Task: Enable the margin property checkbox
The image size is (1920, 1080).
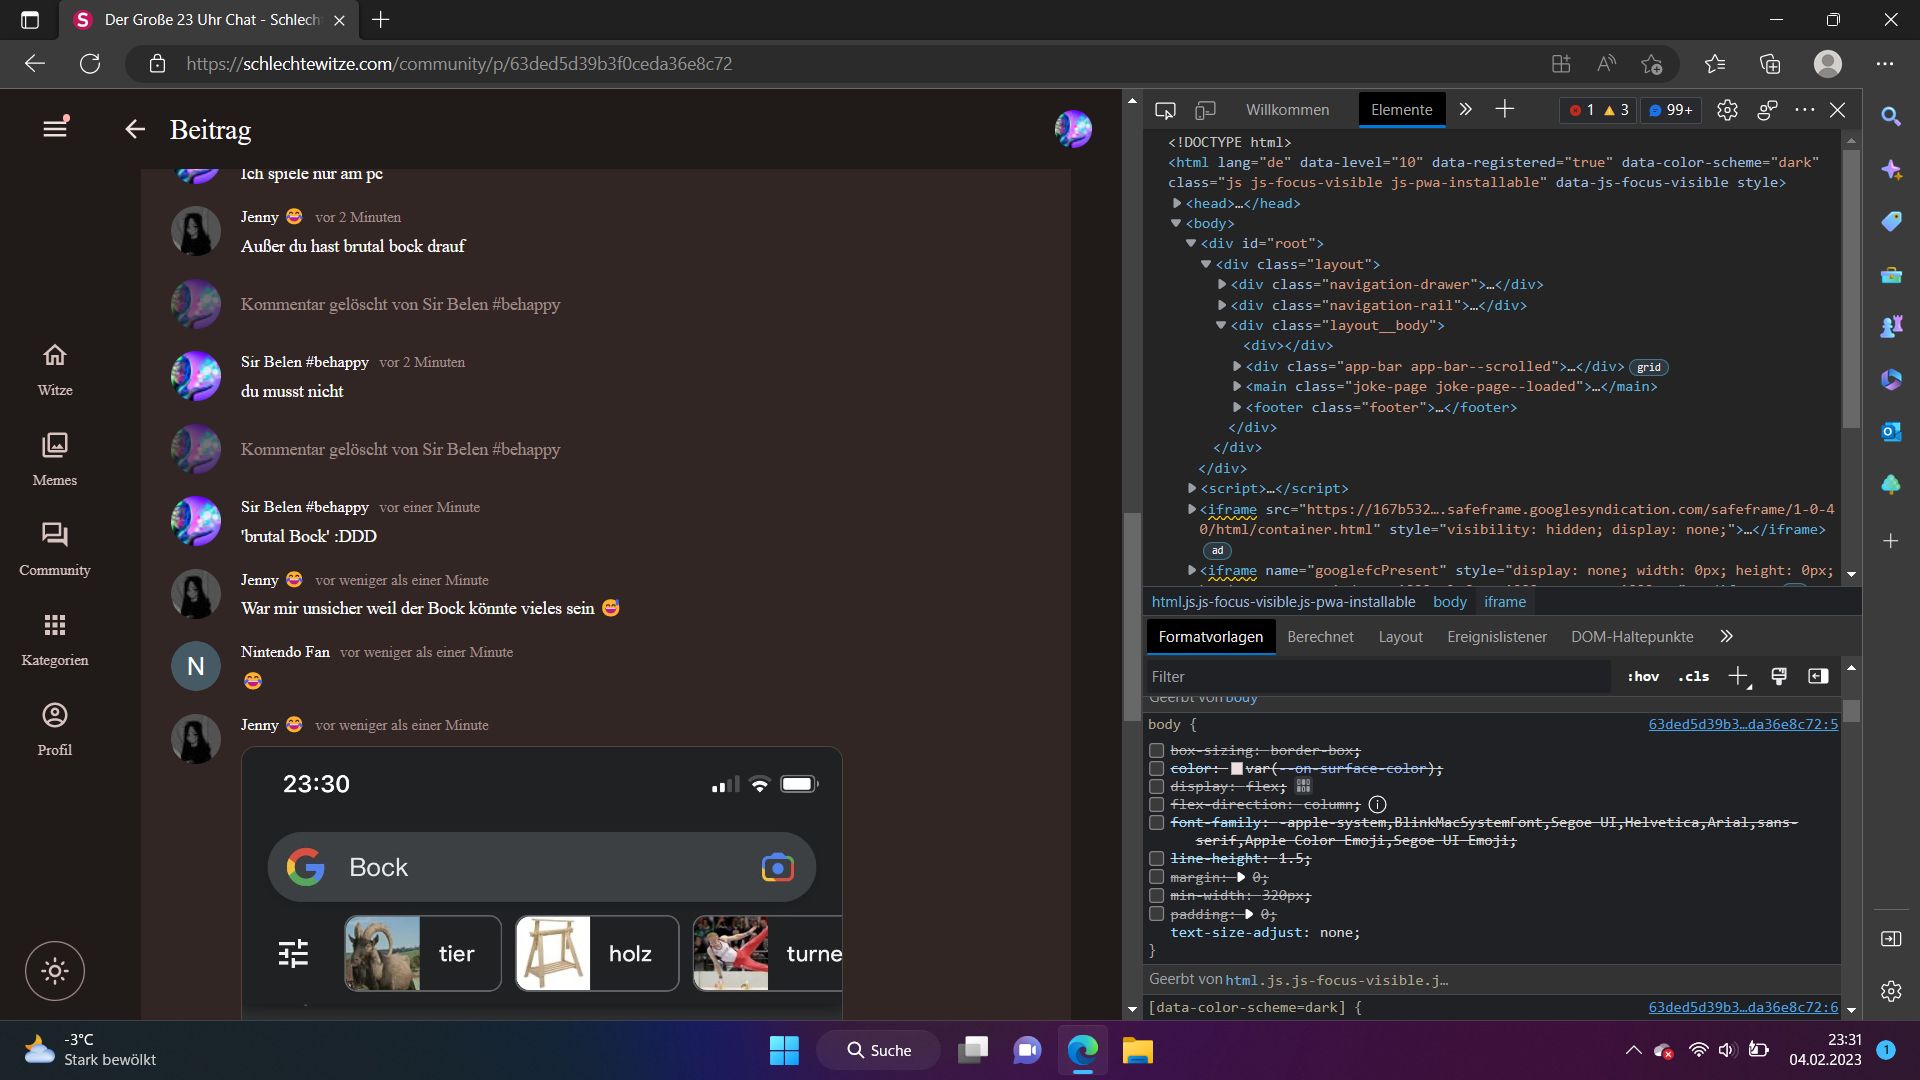Action: [x=1157, y=877]
